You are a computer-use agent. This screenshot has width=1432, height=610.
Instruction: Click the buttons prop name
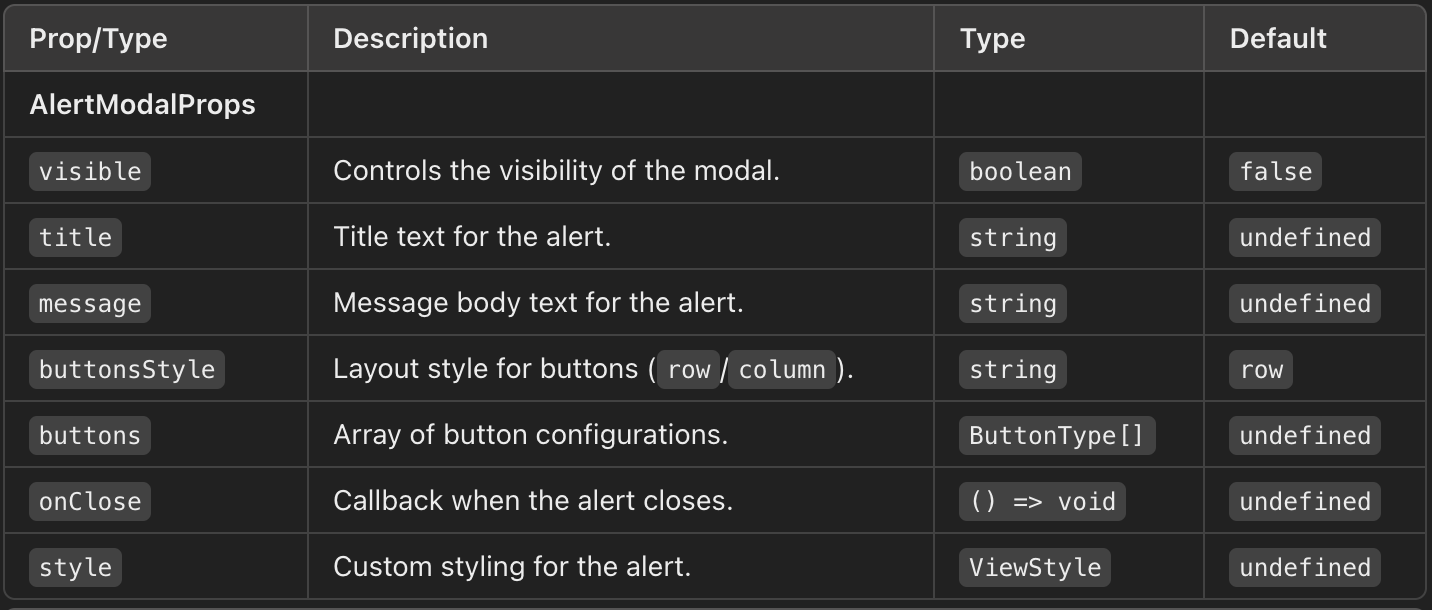coord(90,435)
